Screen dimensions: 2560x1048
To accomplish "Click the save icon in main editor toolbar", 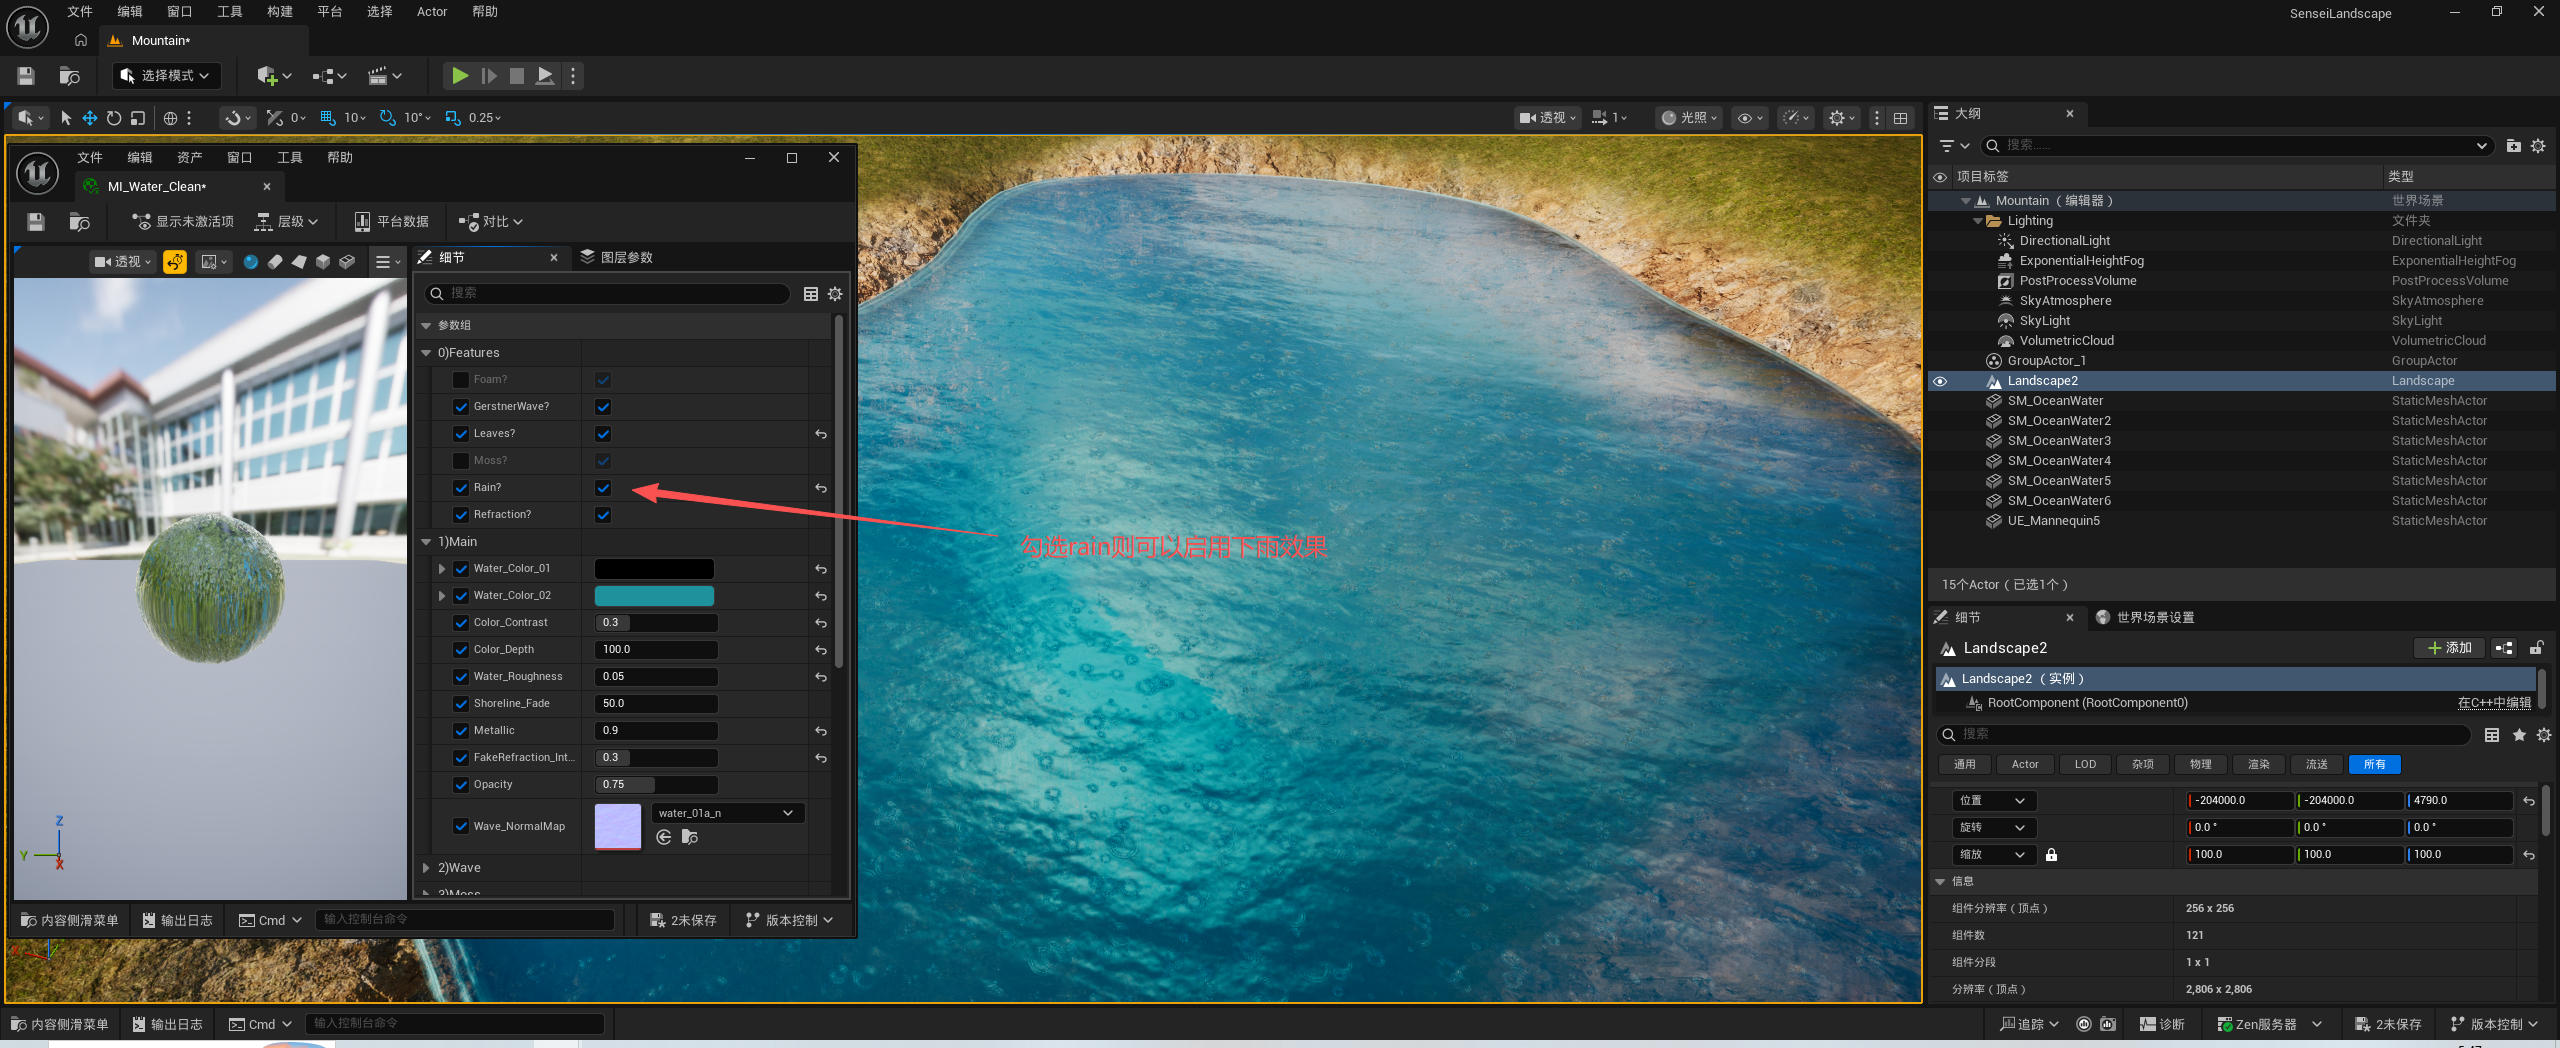I will tap(26, 76).
